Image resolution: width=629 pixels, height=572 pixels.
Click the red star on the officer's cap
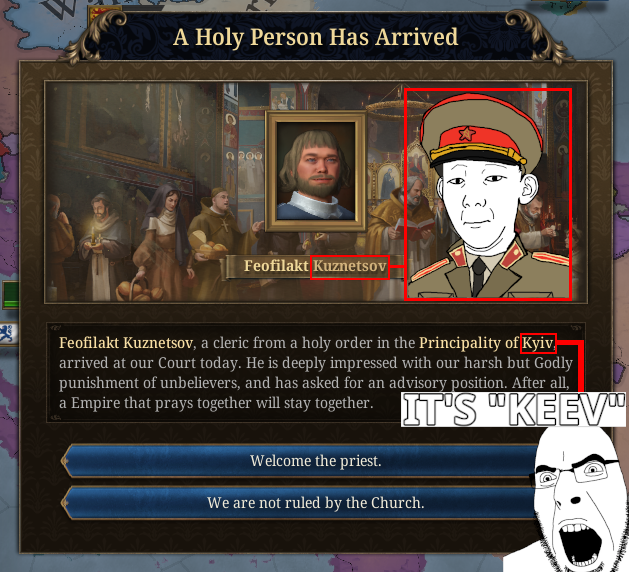(467, 134)
